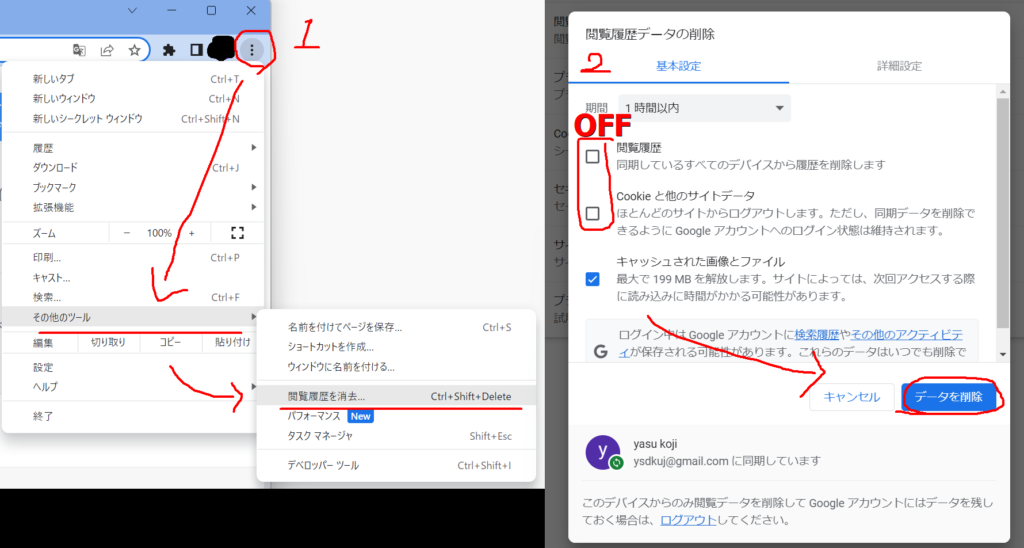This screenshot has height=548, width=1024.
Task: Bookmark this page with the star icon
Action: [134, 50]
